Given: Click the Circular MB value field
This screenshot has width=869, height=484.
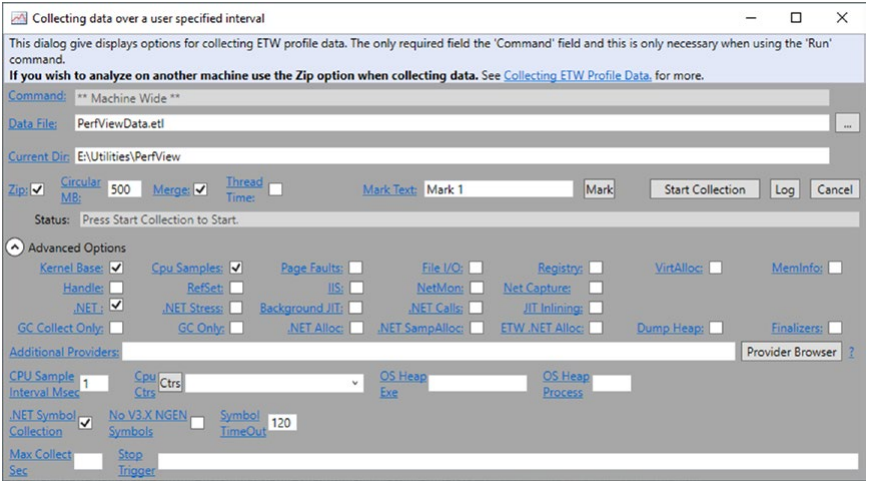Looking at the screenshot, I should (124, 190).
